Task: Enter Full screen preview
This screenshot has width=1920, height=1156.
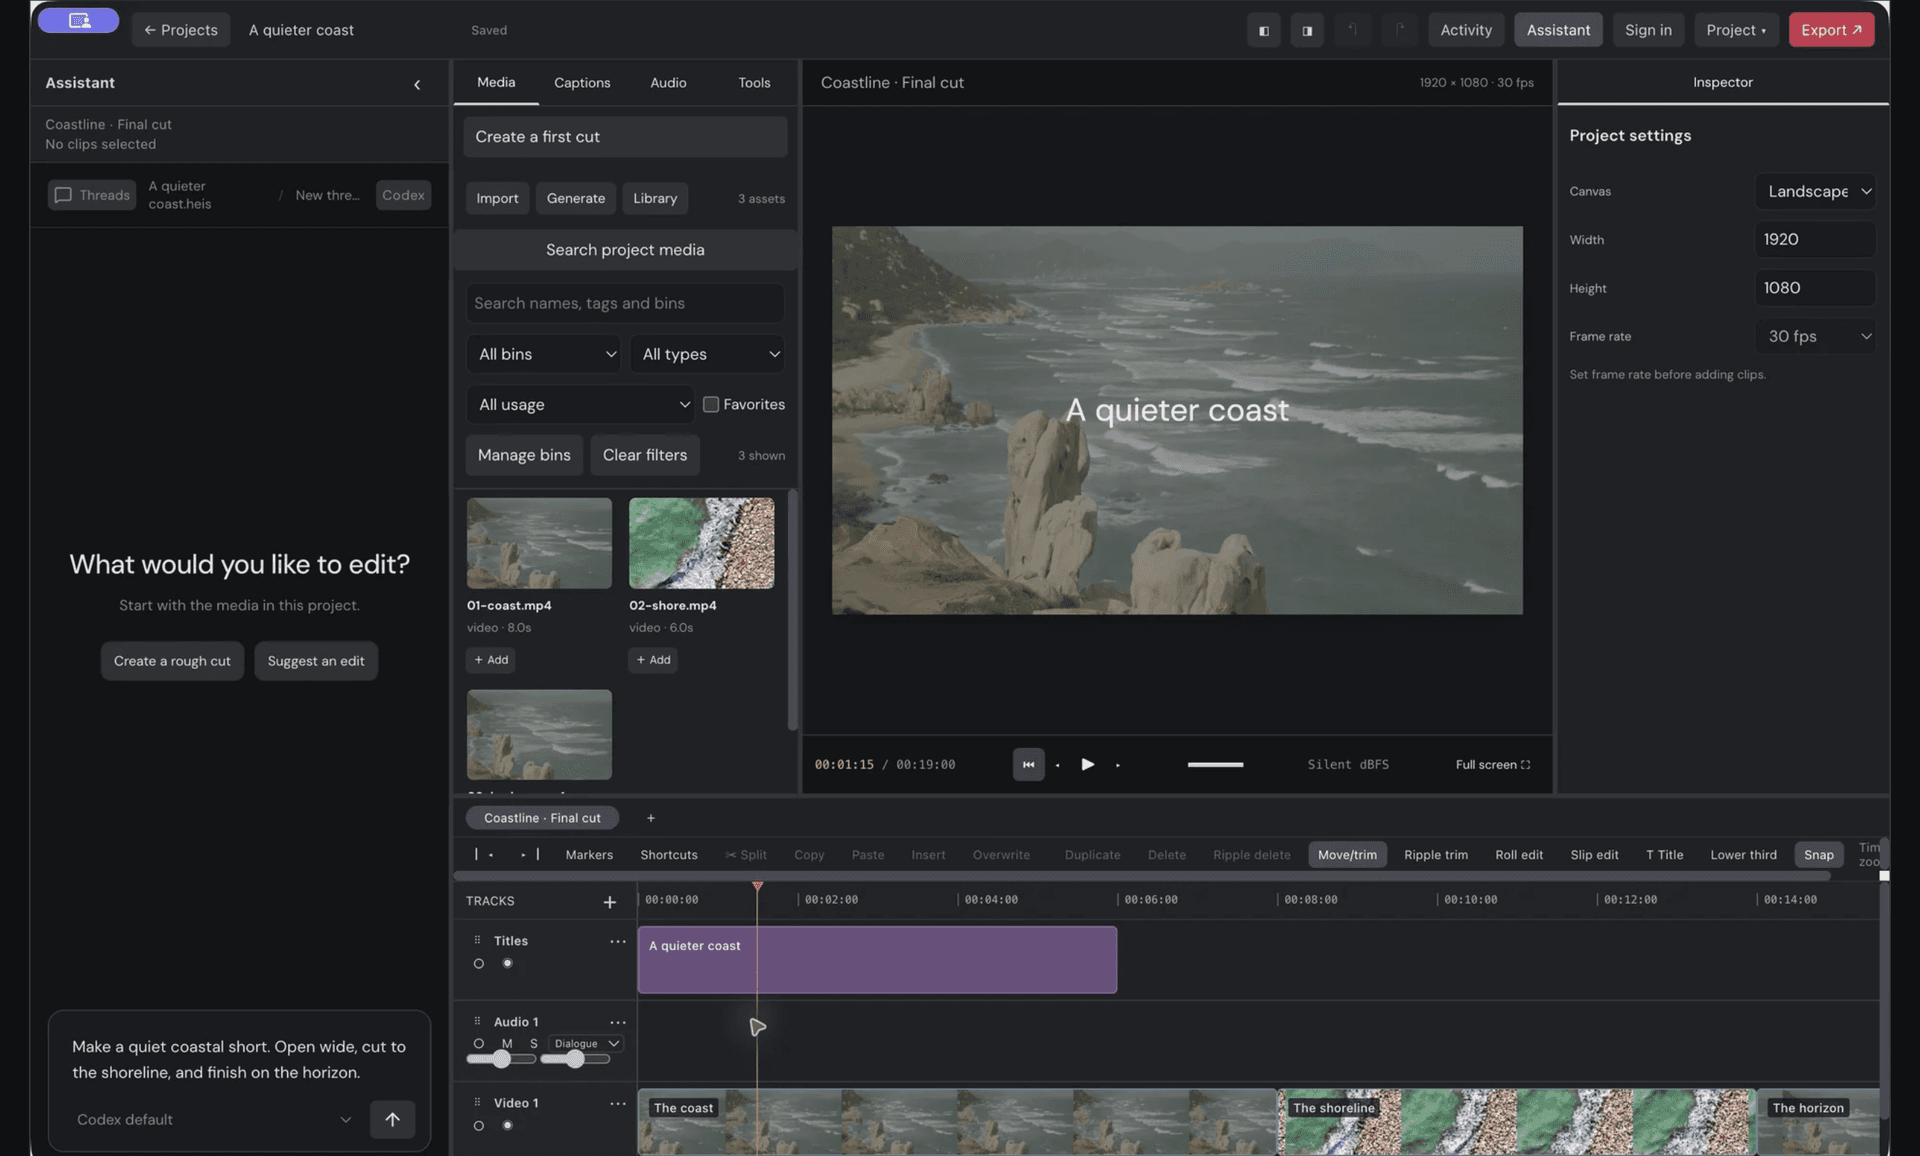Action: pyautogui.click(x=1492, y=765)
